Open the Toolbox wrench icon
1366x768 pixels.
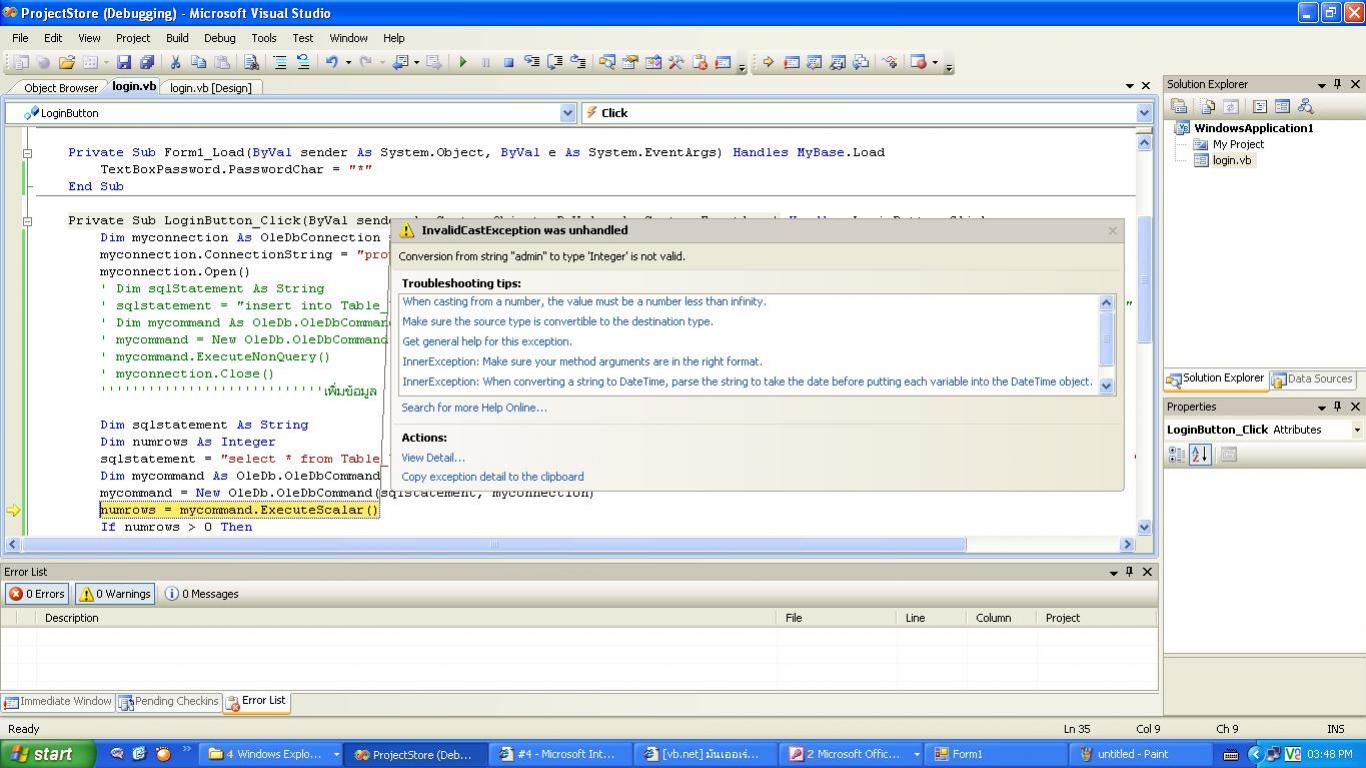(676, 62)
